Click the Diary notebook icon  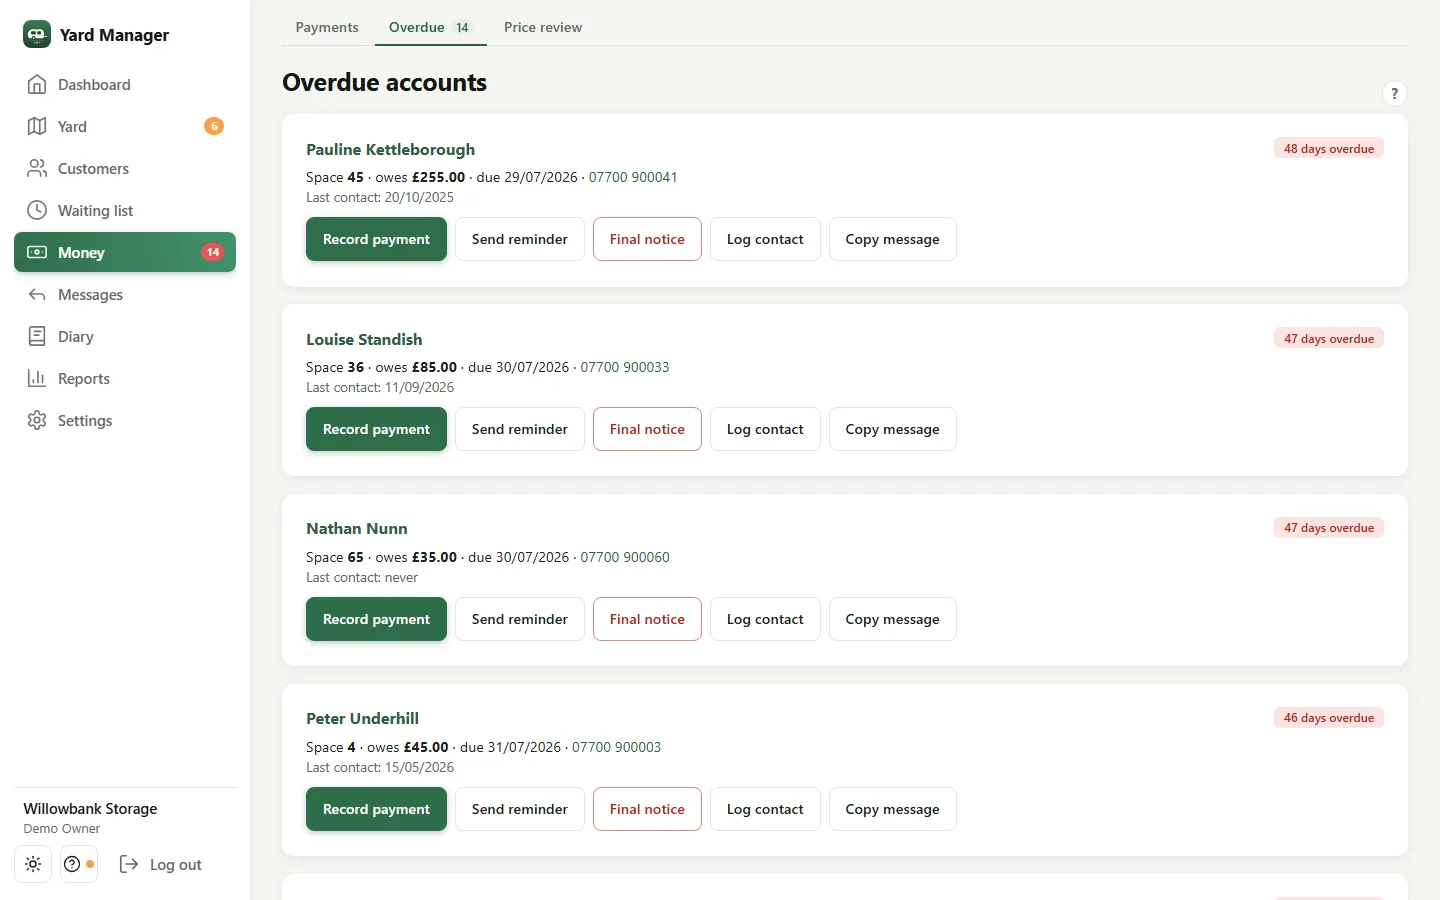coord(37,337)
